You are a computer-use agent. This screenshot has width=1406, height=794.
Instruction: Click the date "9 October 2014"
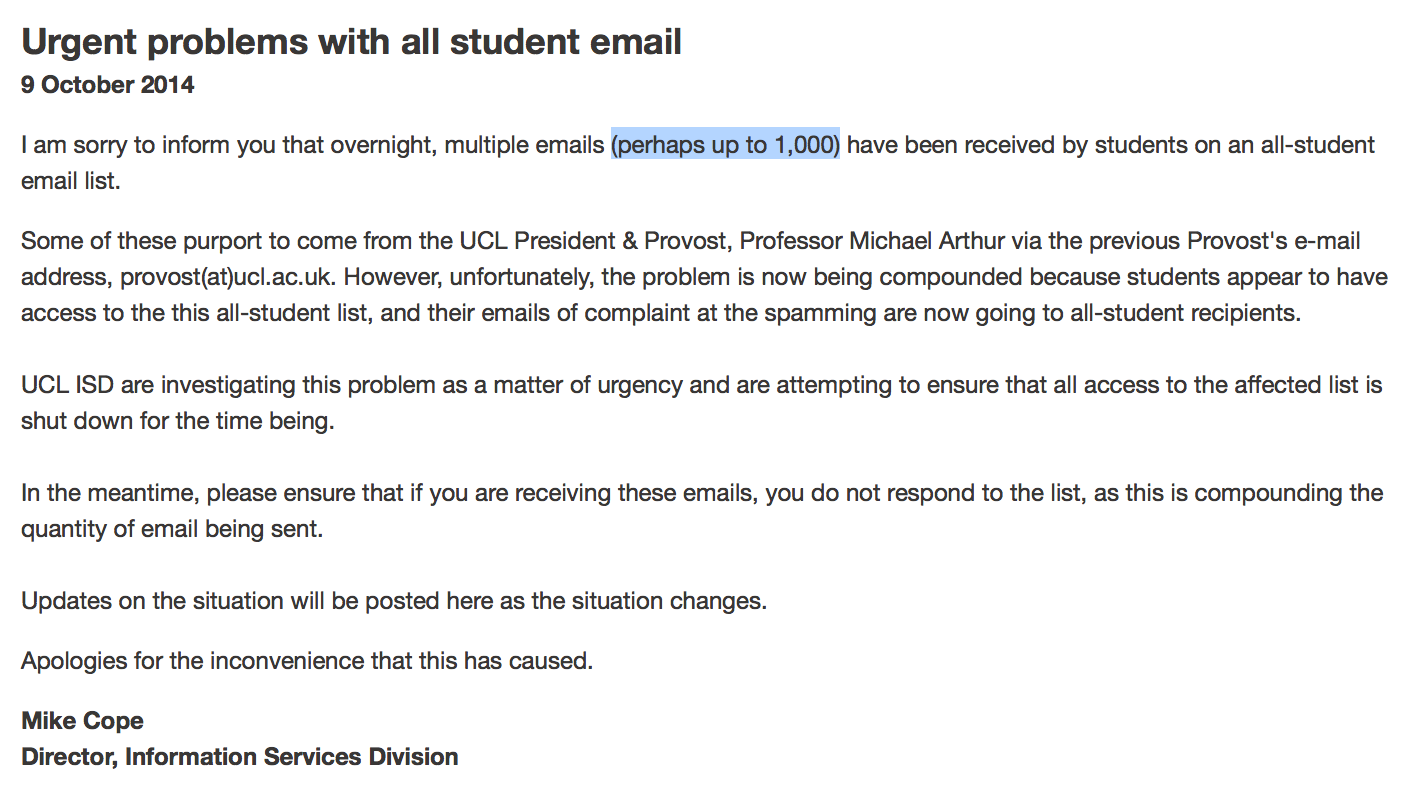pyautogui.click(x=107, y=85)
